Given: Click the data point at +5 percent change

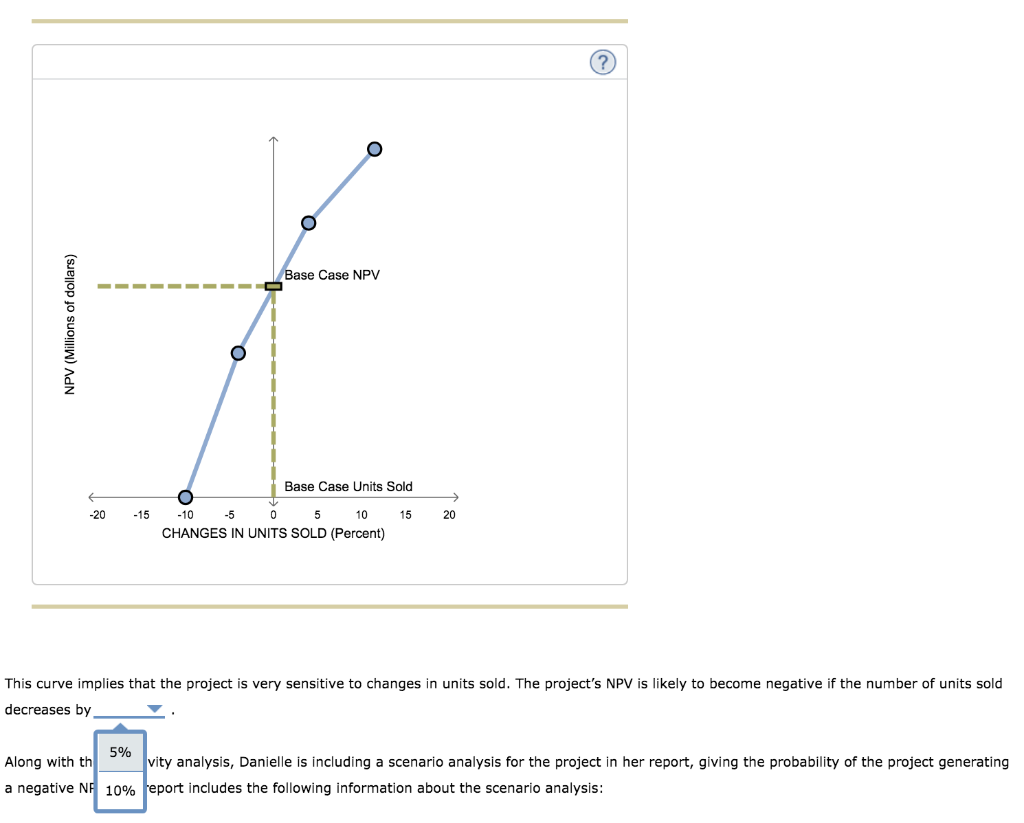Looking at the screenshot, I should pyautogui.click(x=307, y=221).
